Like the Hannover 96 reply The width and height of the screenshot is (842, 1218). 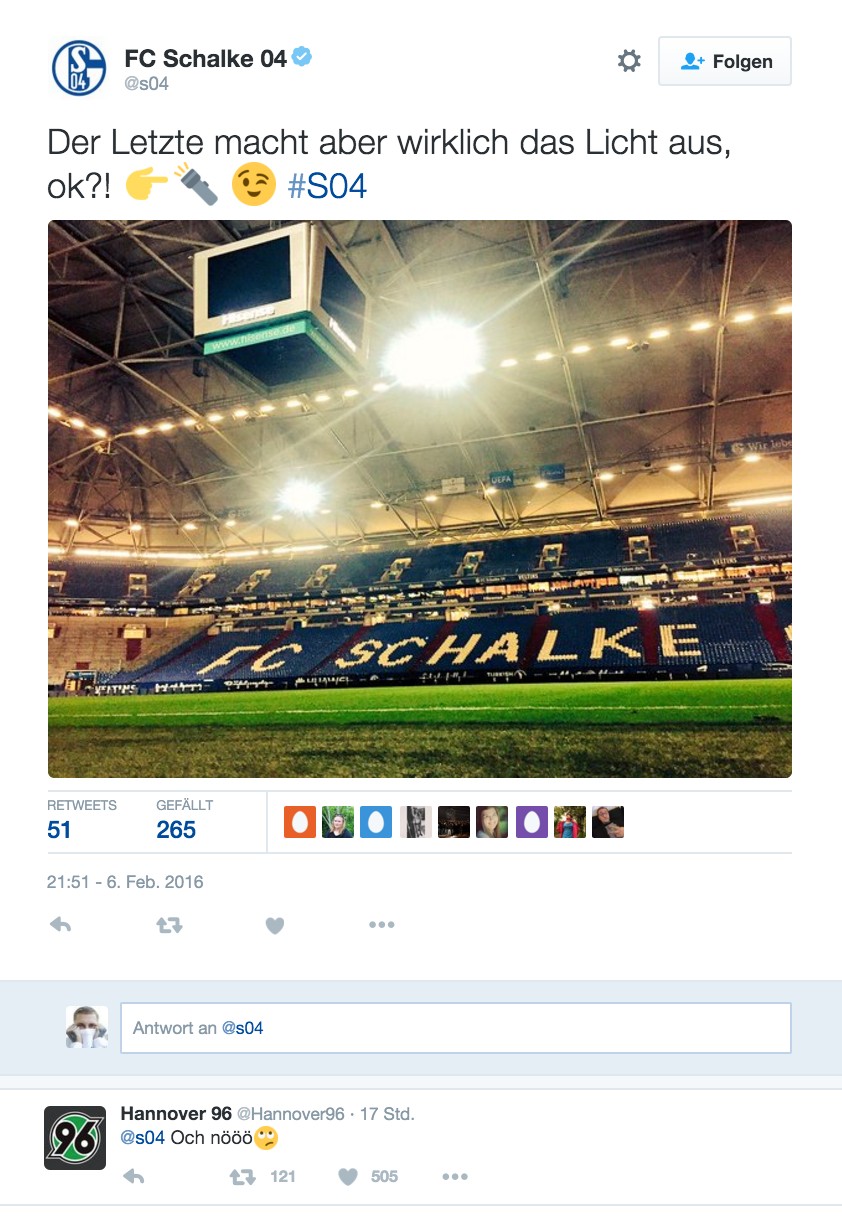pyautogui.click(x=348, y=1177)
